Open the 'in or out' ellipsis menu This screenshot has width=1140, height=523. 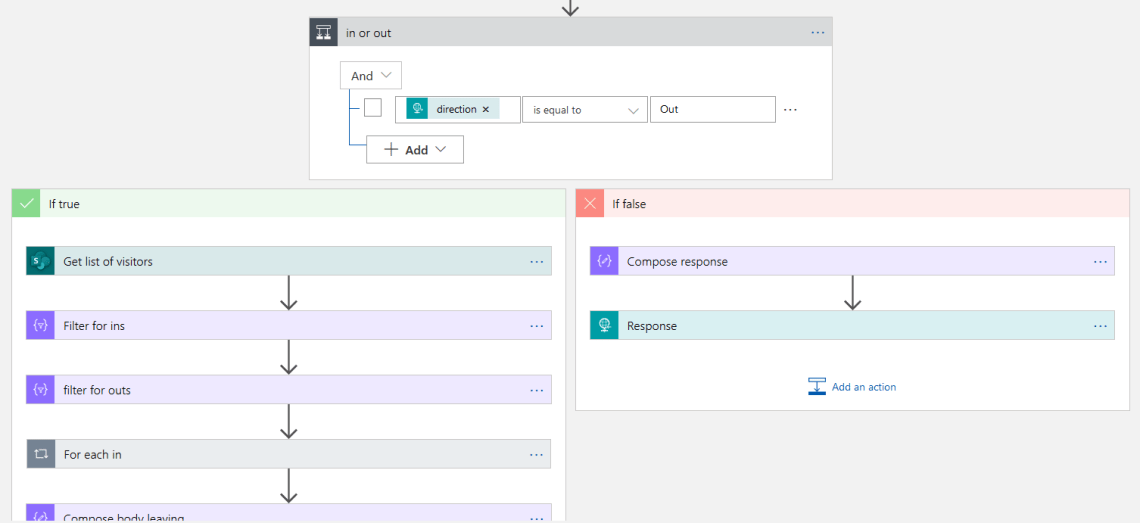(x=817, y=33)
